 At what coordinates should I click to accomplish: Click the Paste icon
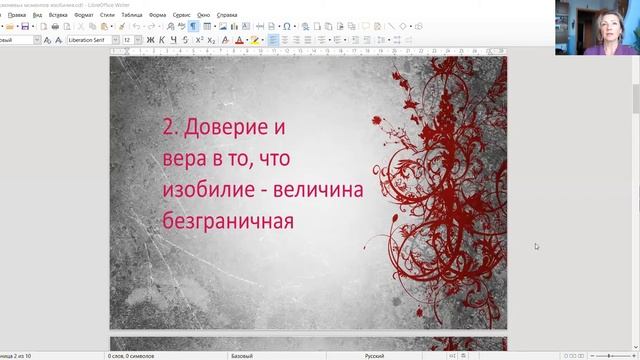104,27
